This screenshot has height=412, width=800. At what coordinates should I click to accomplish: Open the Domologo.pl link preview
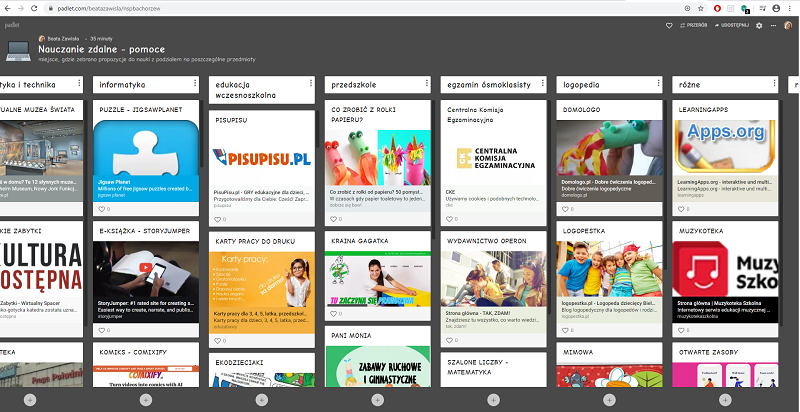click(x=609, y=189)
